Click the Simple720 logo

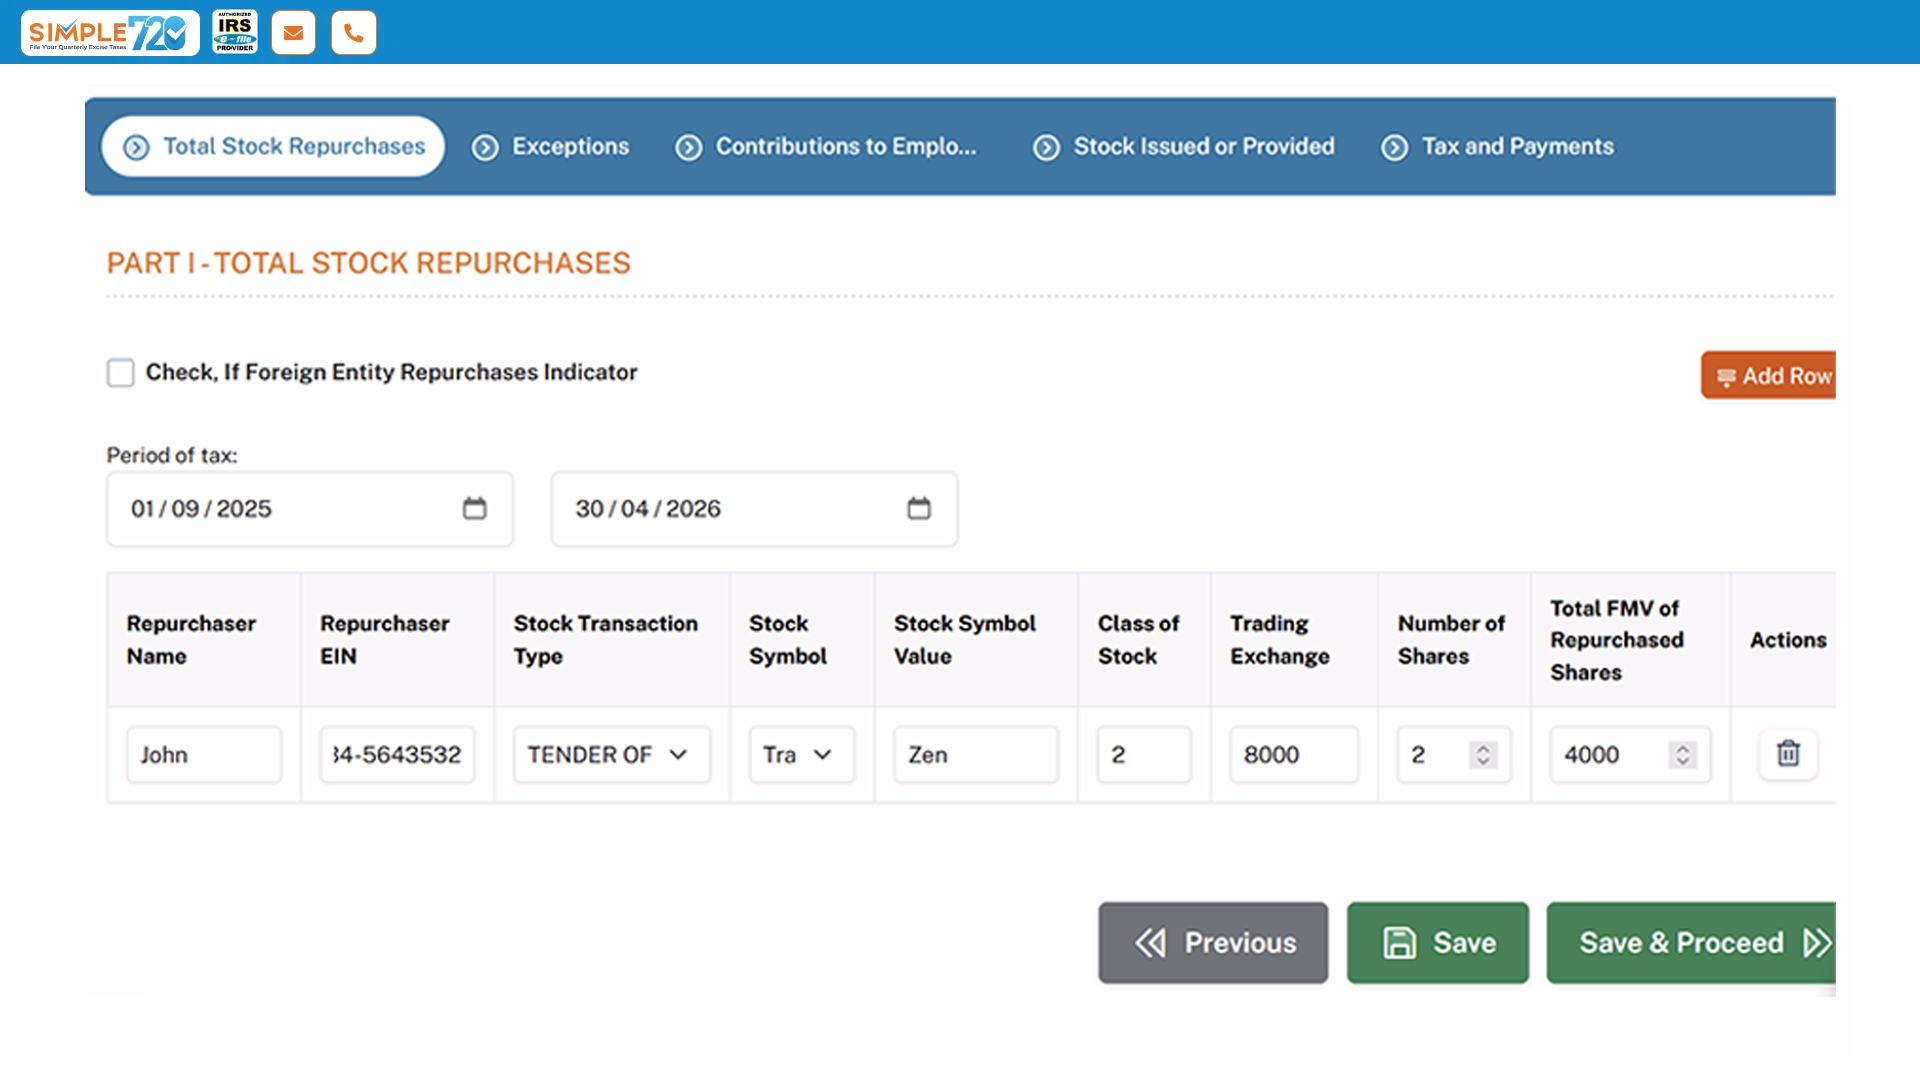point(110,33)
